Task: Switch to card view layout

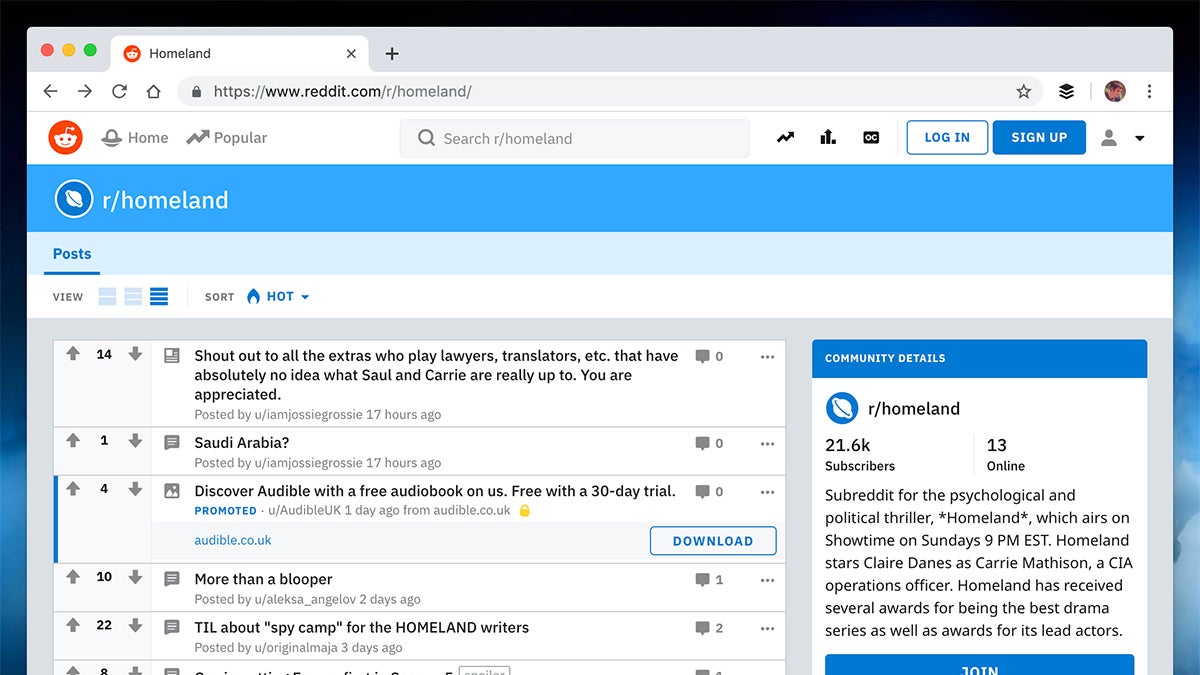Action: point(107,296)
